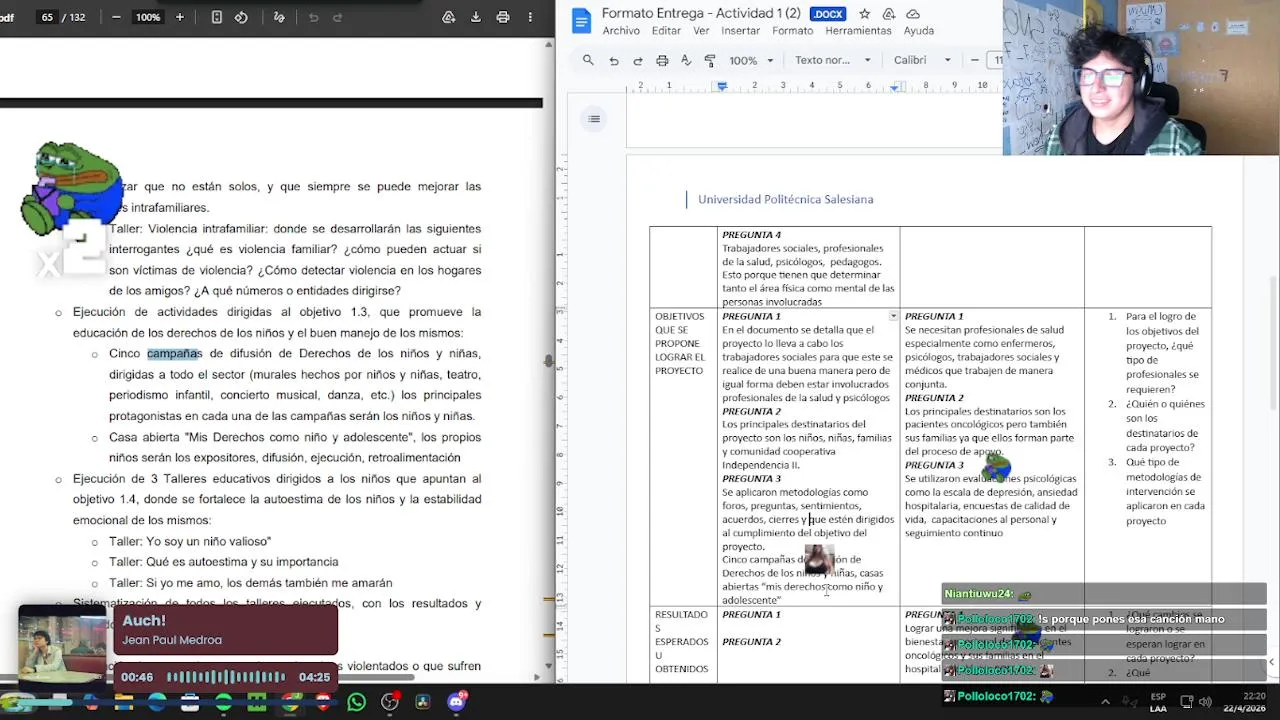
Task: Open the Ver menu
Action: coord(701,31)
